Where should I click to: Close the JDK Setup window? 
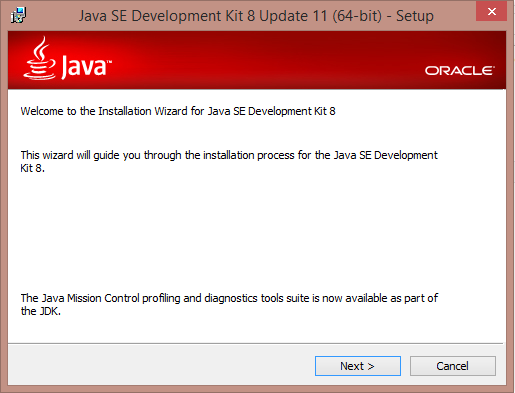click(491, 12)
